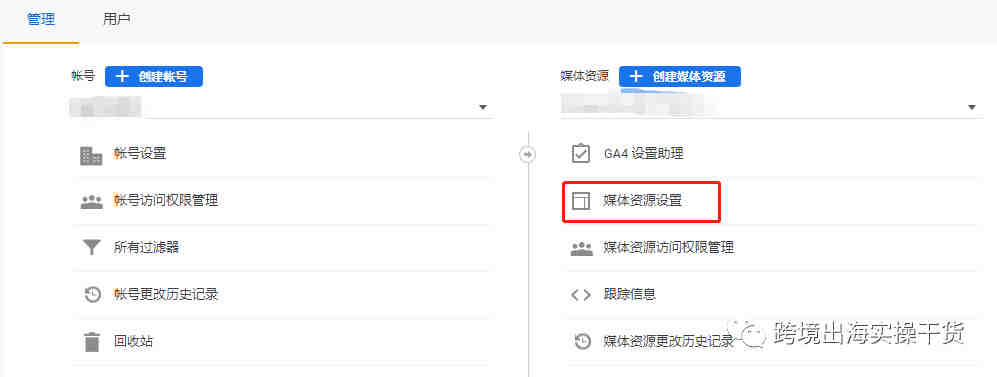997x377 pixels.
Task: Click the people icon beside 帐号访问权限管理
Action: 92,202
